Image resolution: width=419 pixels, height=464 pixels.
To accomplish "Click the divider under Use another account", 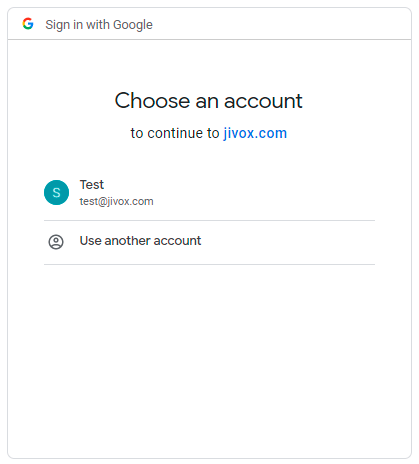I will [x=209, y=265].
